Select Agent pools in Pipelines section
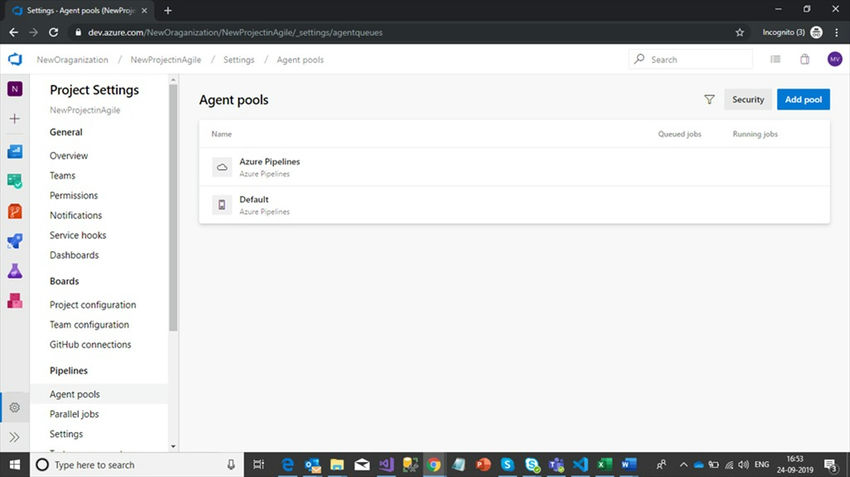 99,394
